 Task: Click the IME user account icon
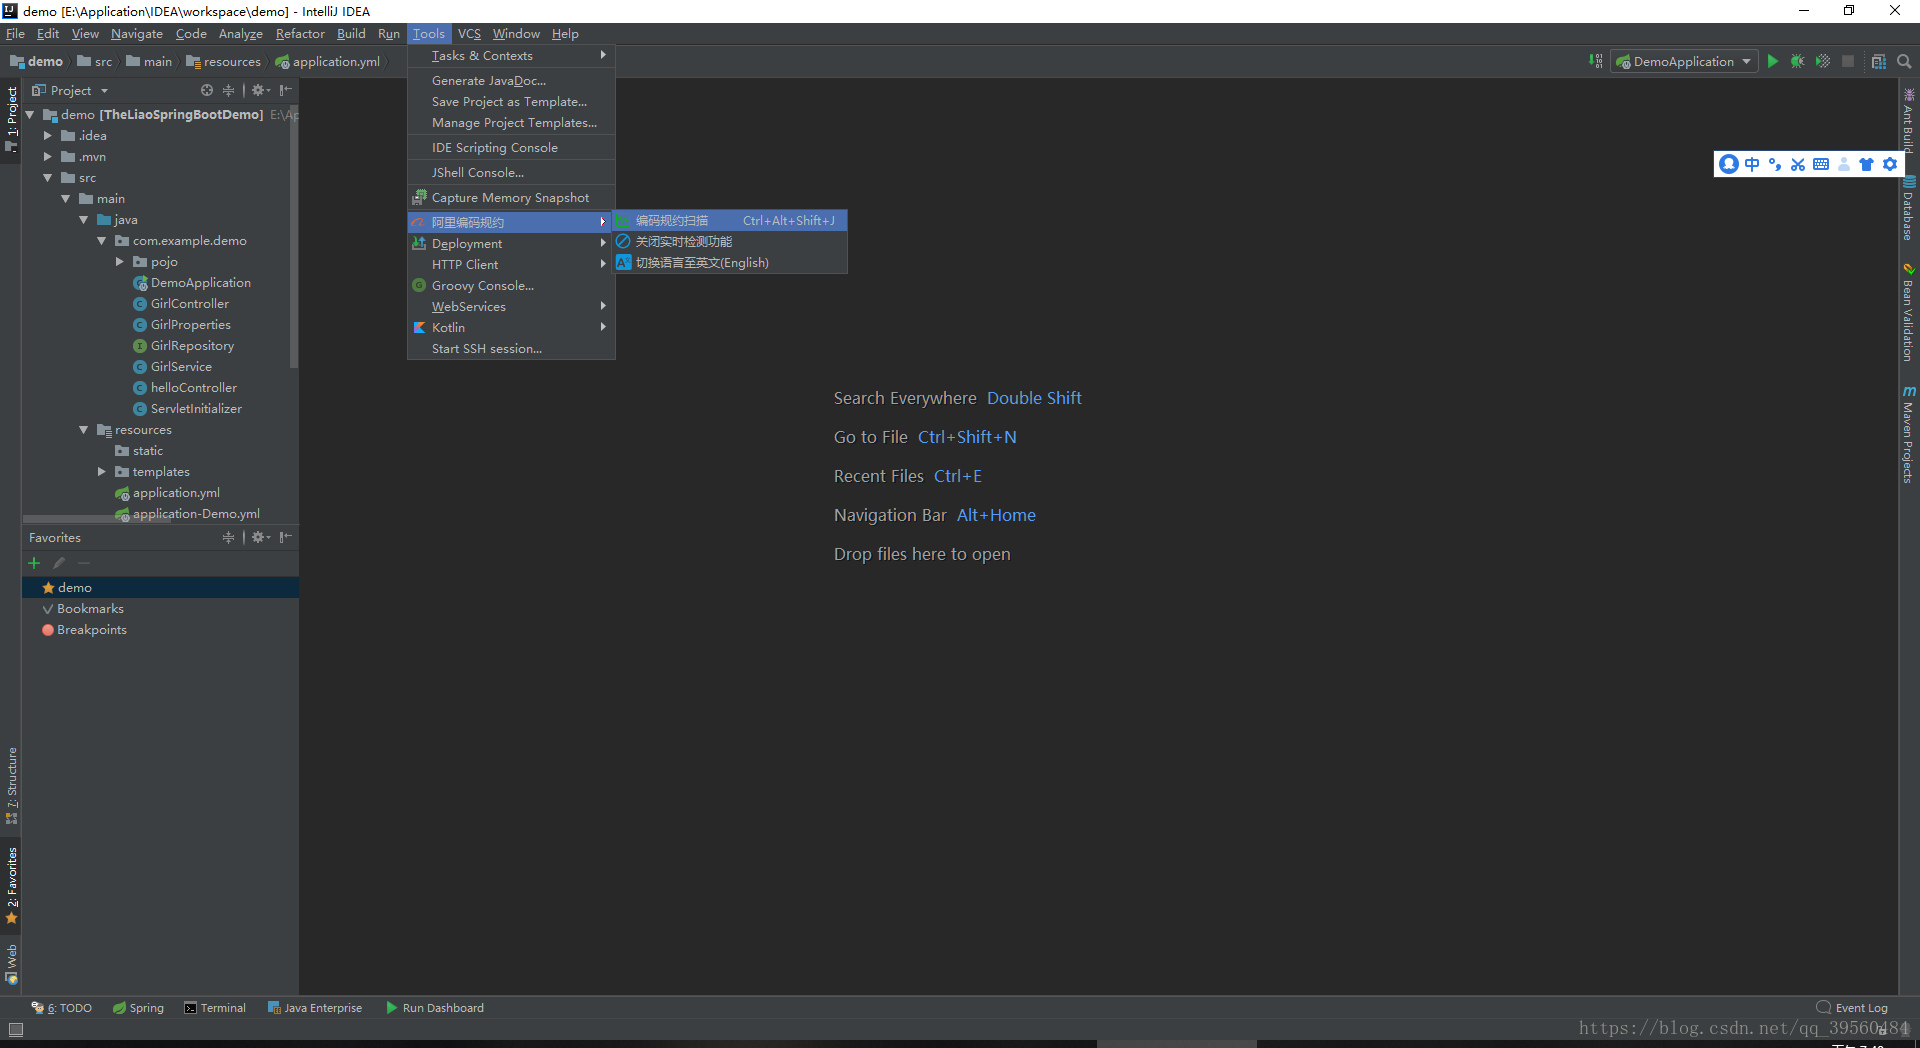[1844, 164]
